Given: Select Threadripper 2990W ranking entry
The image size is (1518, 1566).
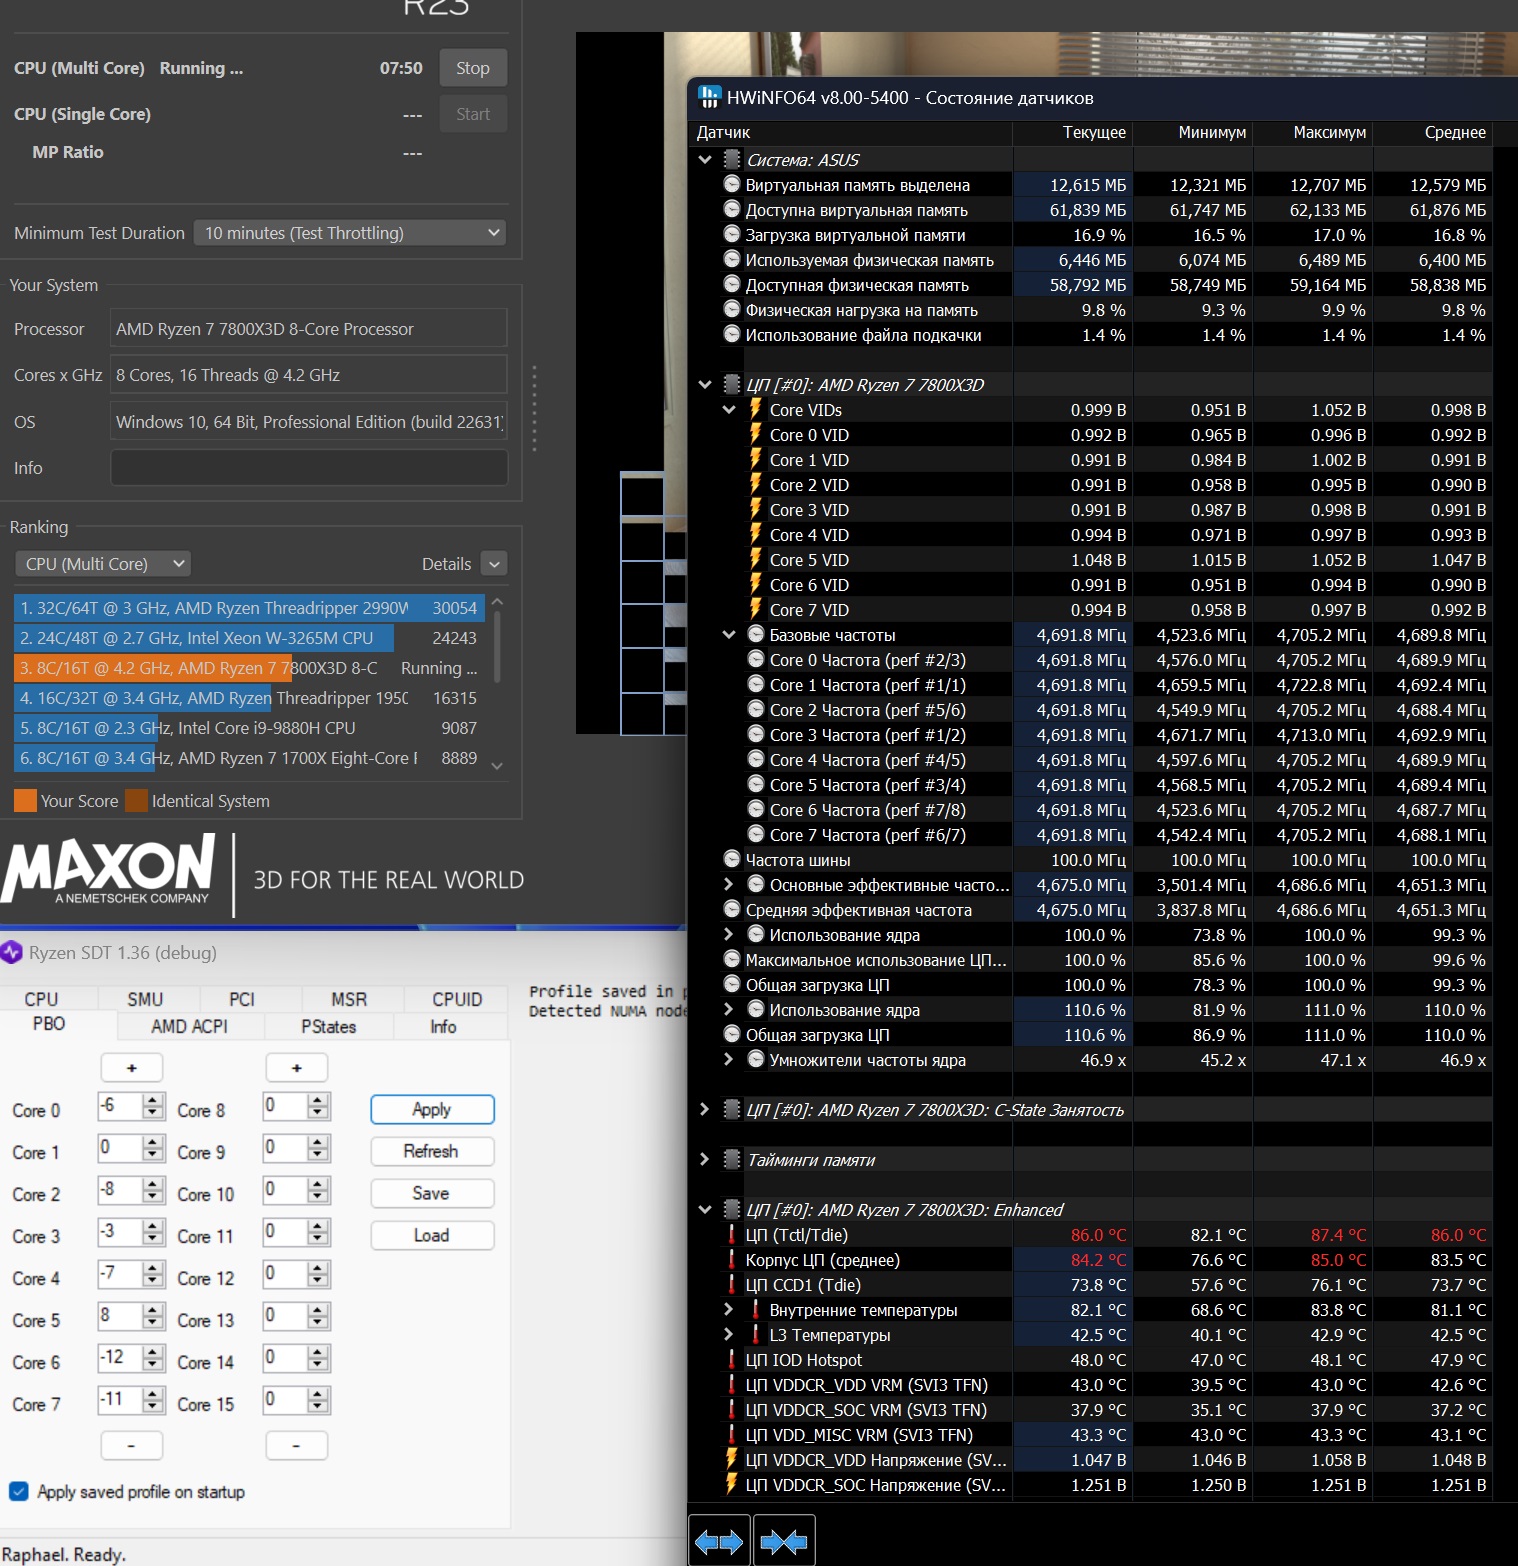Looking at the screenshot, I should click(249, 608).
